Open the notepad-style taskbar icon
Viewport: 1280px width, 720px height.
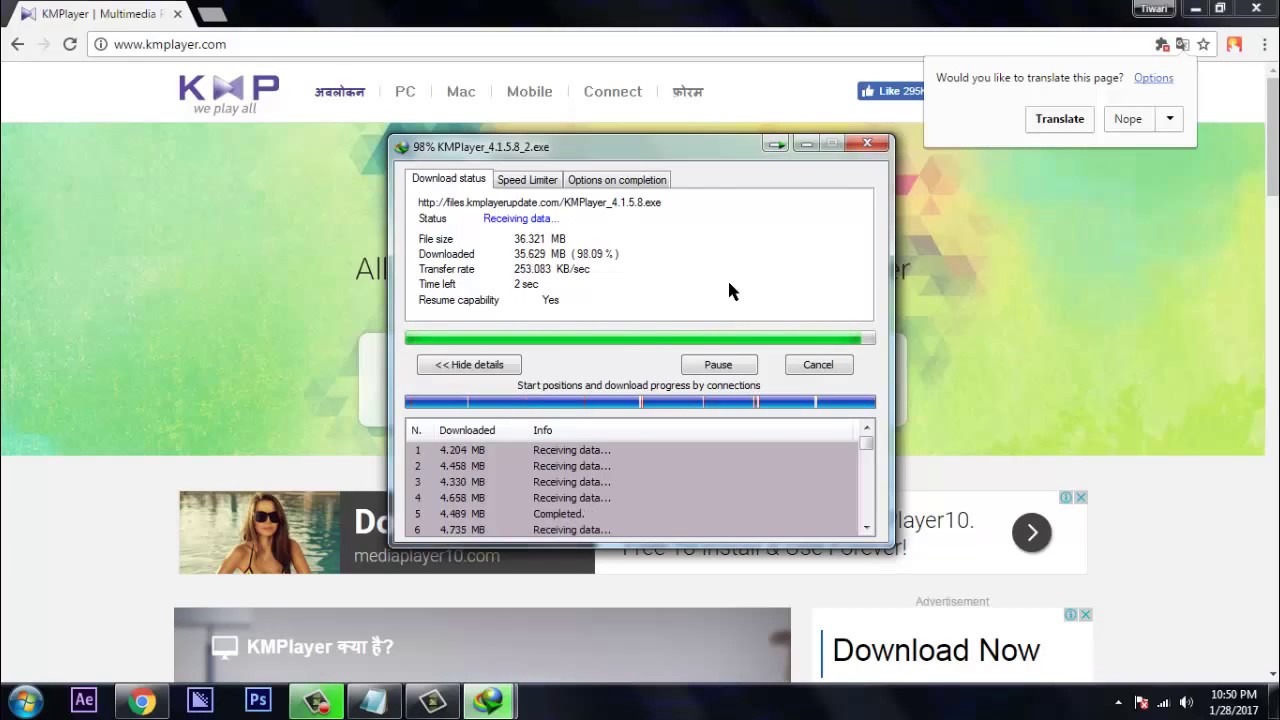coord(374,701)
